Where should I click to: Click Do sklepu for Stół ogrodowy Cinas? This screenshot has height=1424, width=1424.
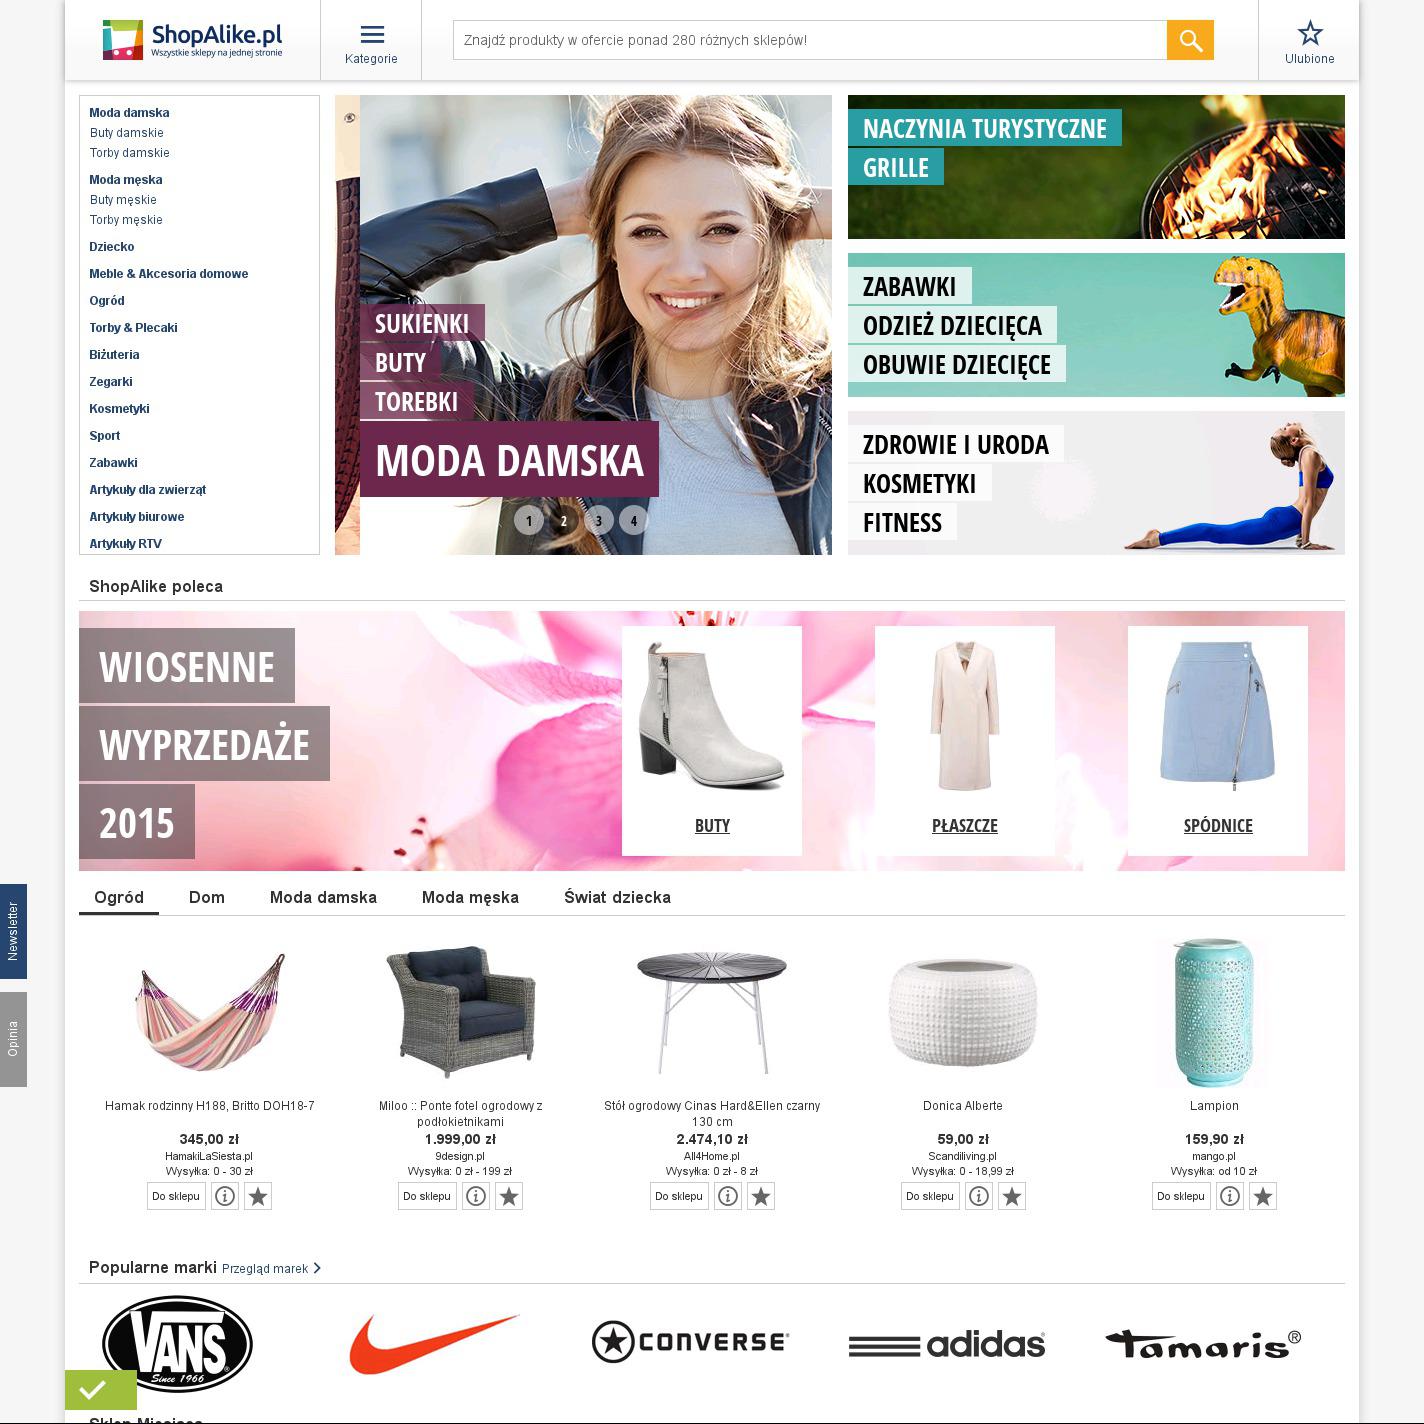679,1196
